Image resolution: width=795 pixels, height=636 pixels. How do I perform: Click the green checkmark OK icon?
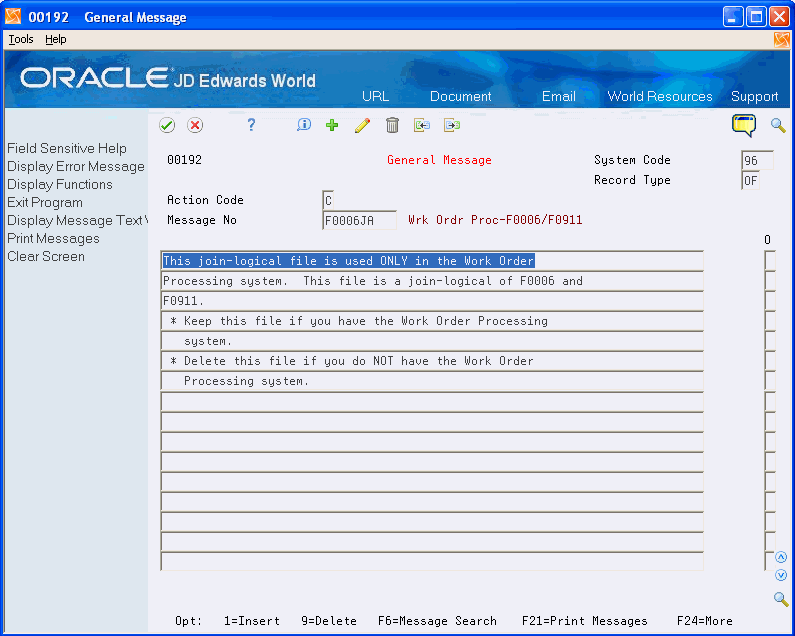coord(167,125)
